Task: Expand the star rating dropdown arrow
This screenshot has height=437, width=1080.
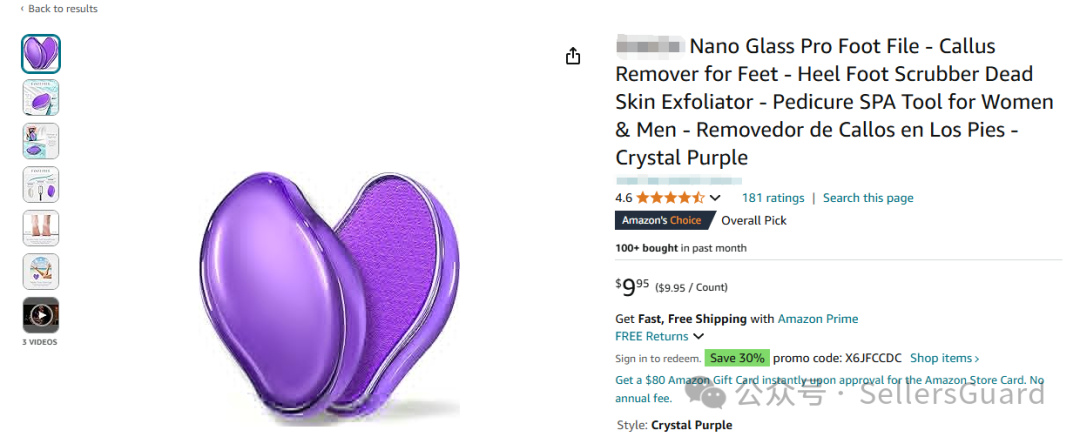Action: click(715, 198)
